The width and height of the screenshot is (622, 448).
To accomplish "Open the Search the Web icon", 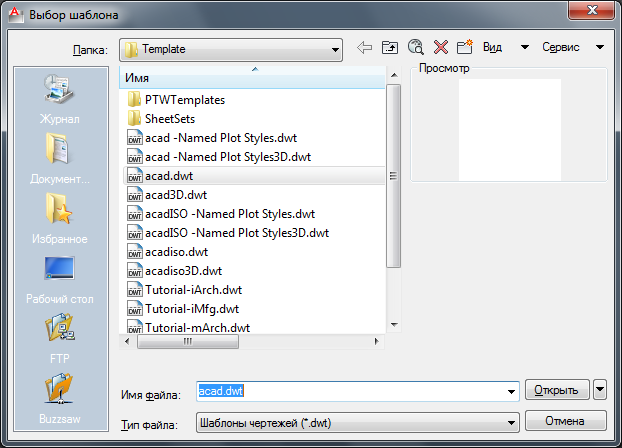I will click(x=415, y=47).
